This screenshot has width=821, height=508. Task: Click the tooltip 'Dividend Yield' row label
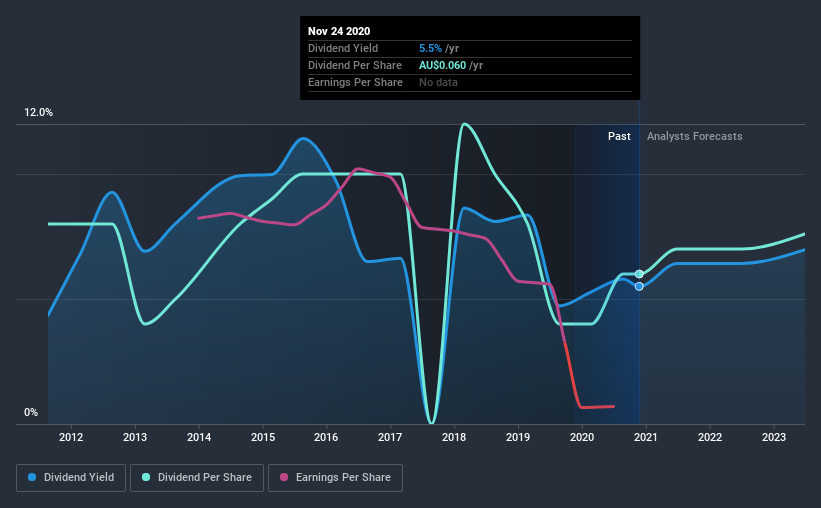[343, 48]
